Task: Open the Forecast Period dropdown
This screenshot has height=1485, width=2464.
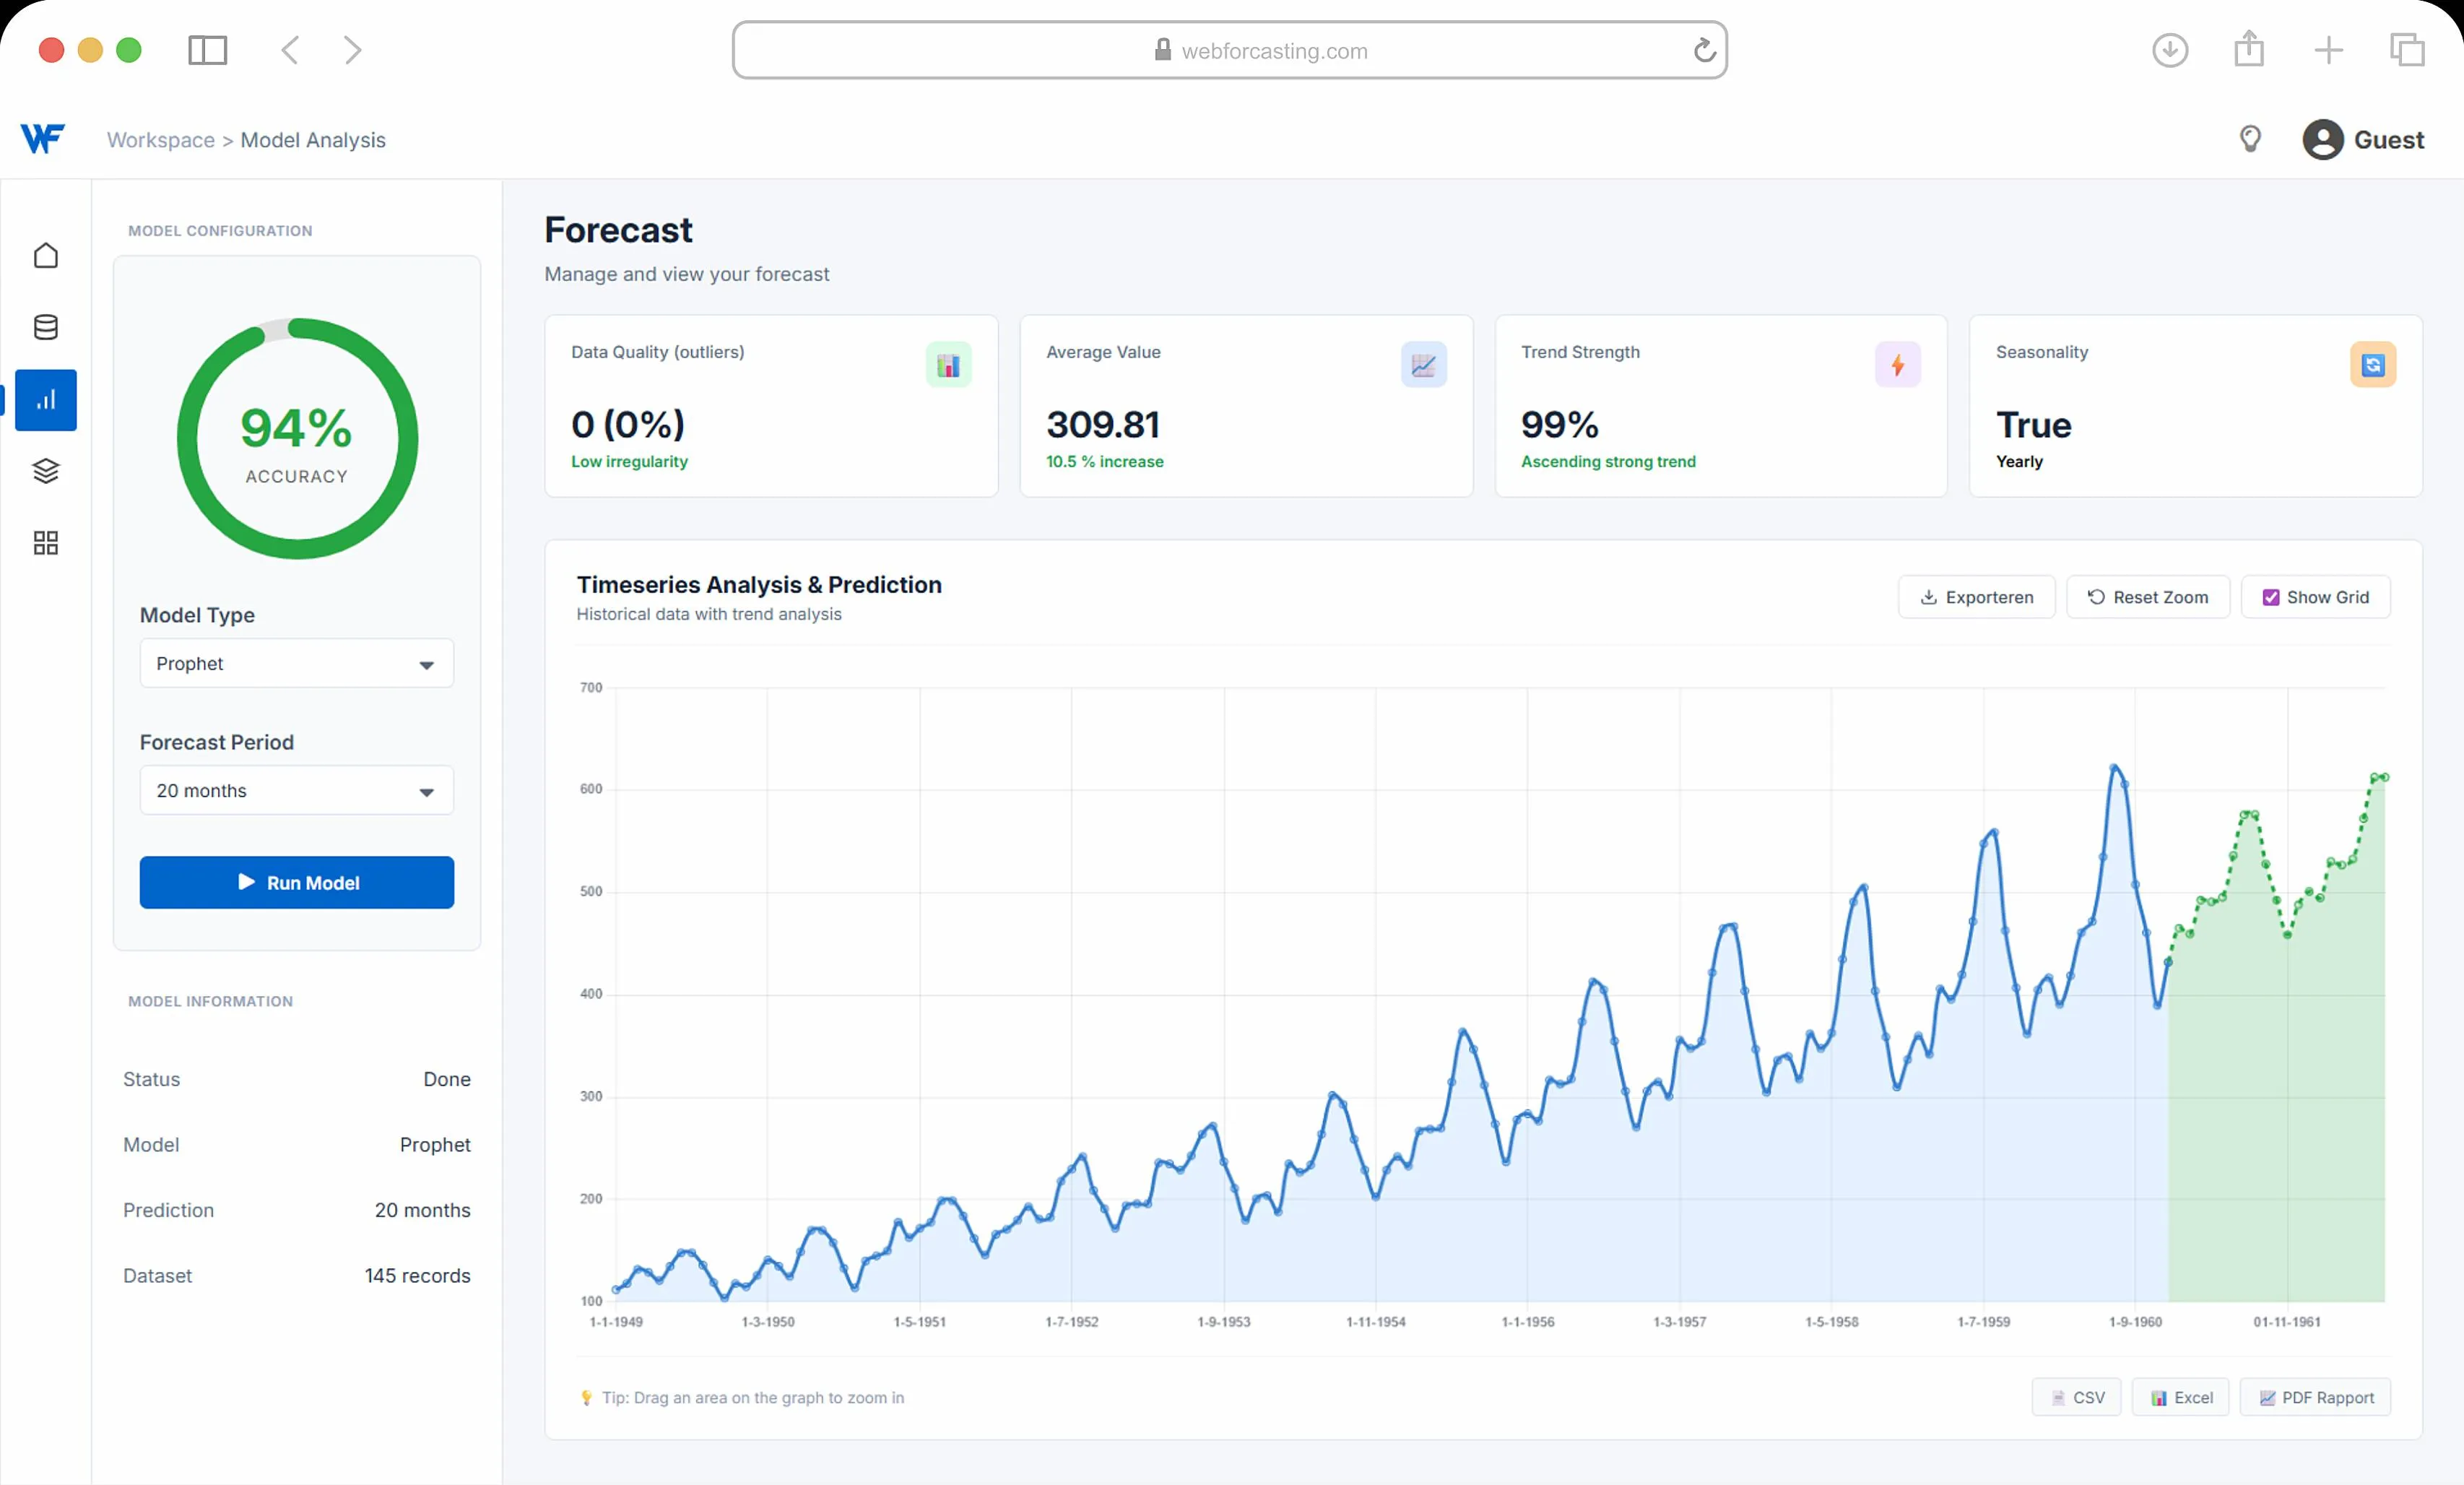Action: click(296, 791)
